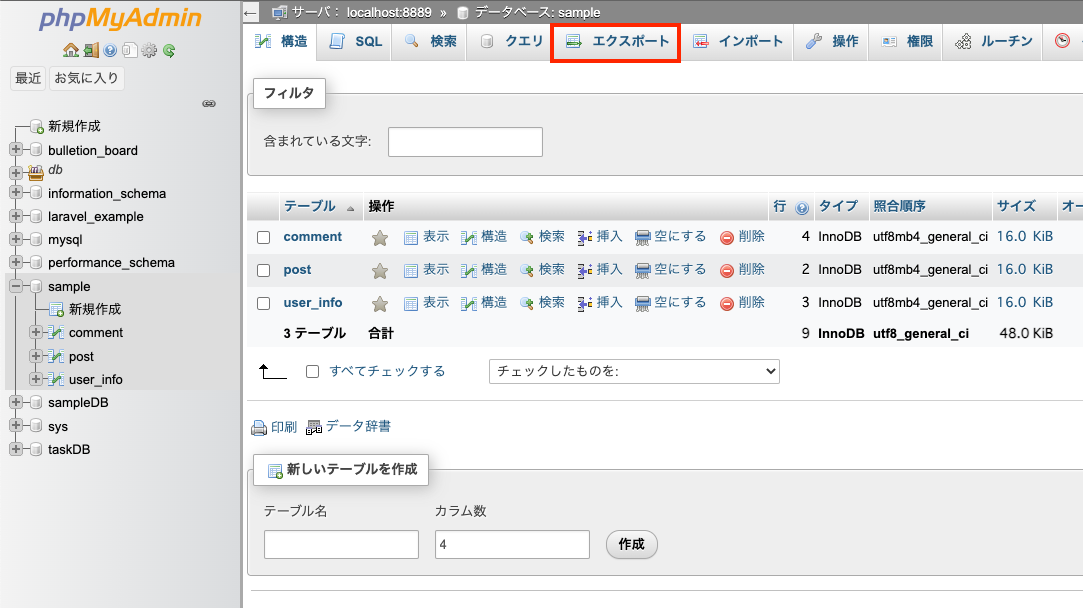Image resolution: width=1083 pixels, height=608 pixels.
Task: Expand the information_schema database node
Action: click(x=16, y=193)
